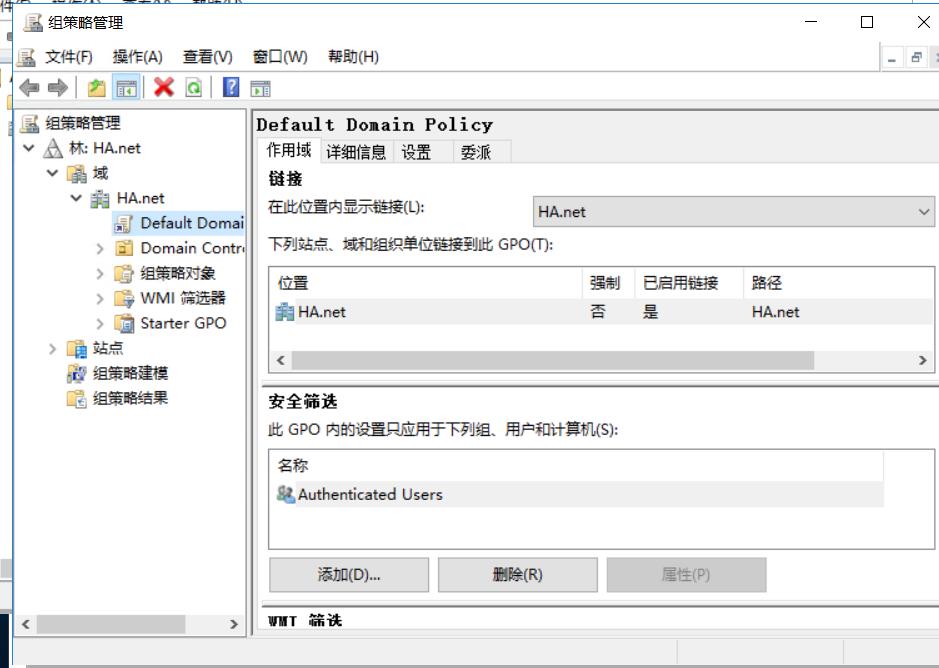
Task: Select Authenticated Users in security filtering list
Action: click(x=370, y=494)
